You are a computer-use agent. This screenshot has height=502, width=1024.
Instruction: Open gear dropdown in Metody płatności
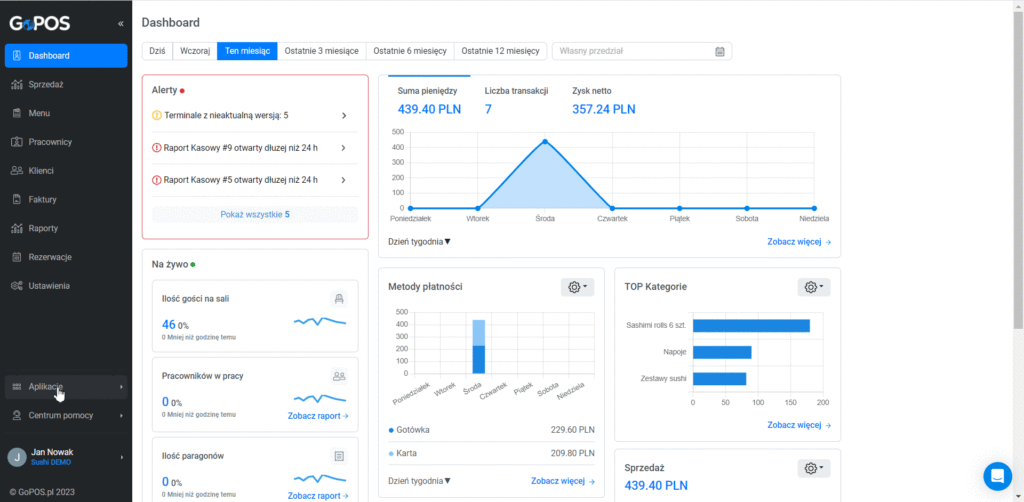[x=577, y=287]
